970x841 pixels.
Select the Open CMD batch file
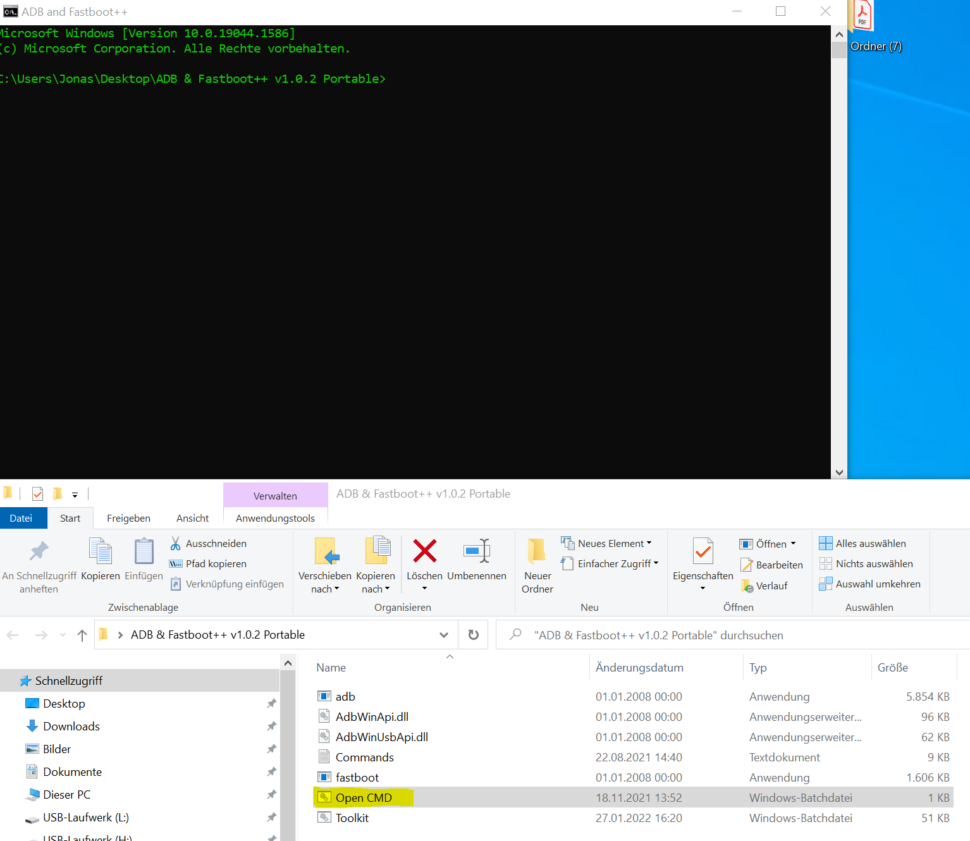coord(633,798)
